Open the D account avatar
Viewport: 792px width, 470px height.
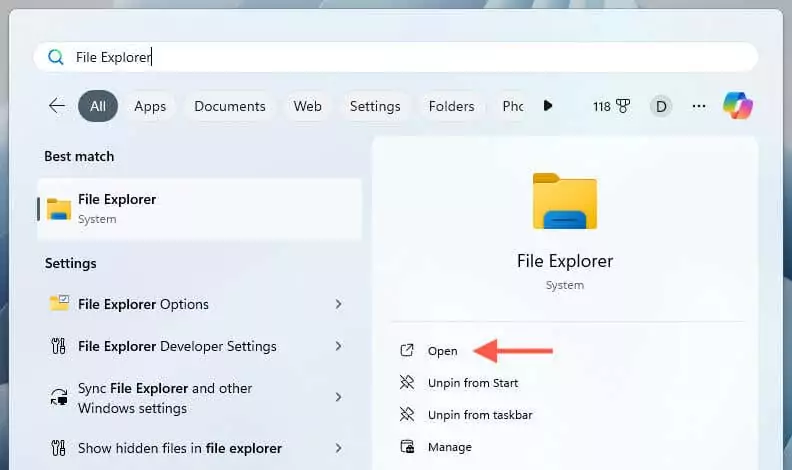pos(661,107)
